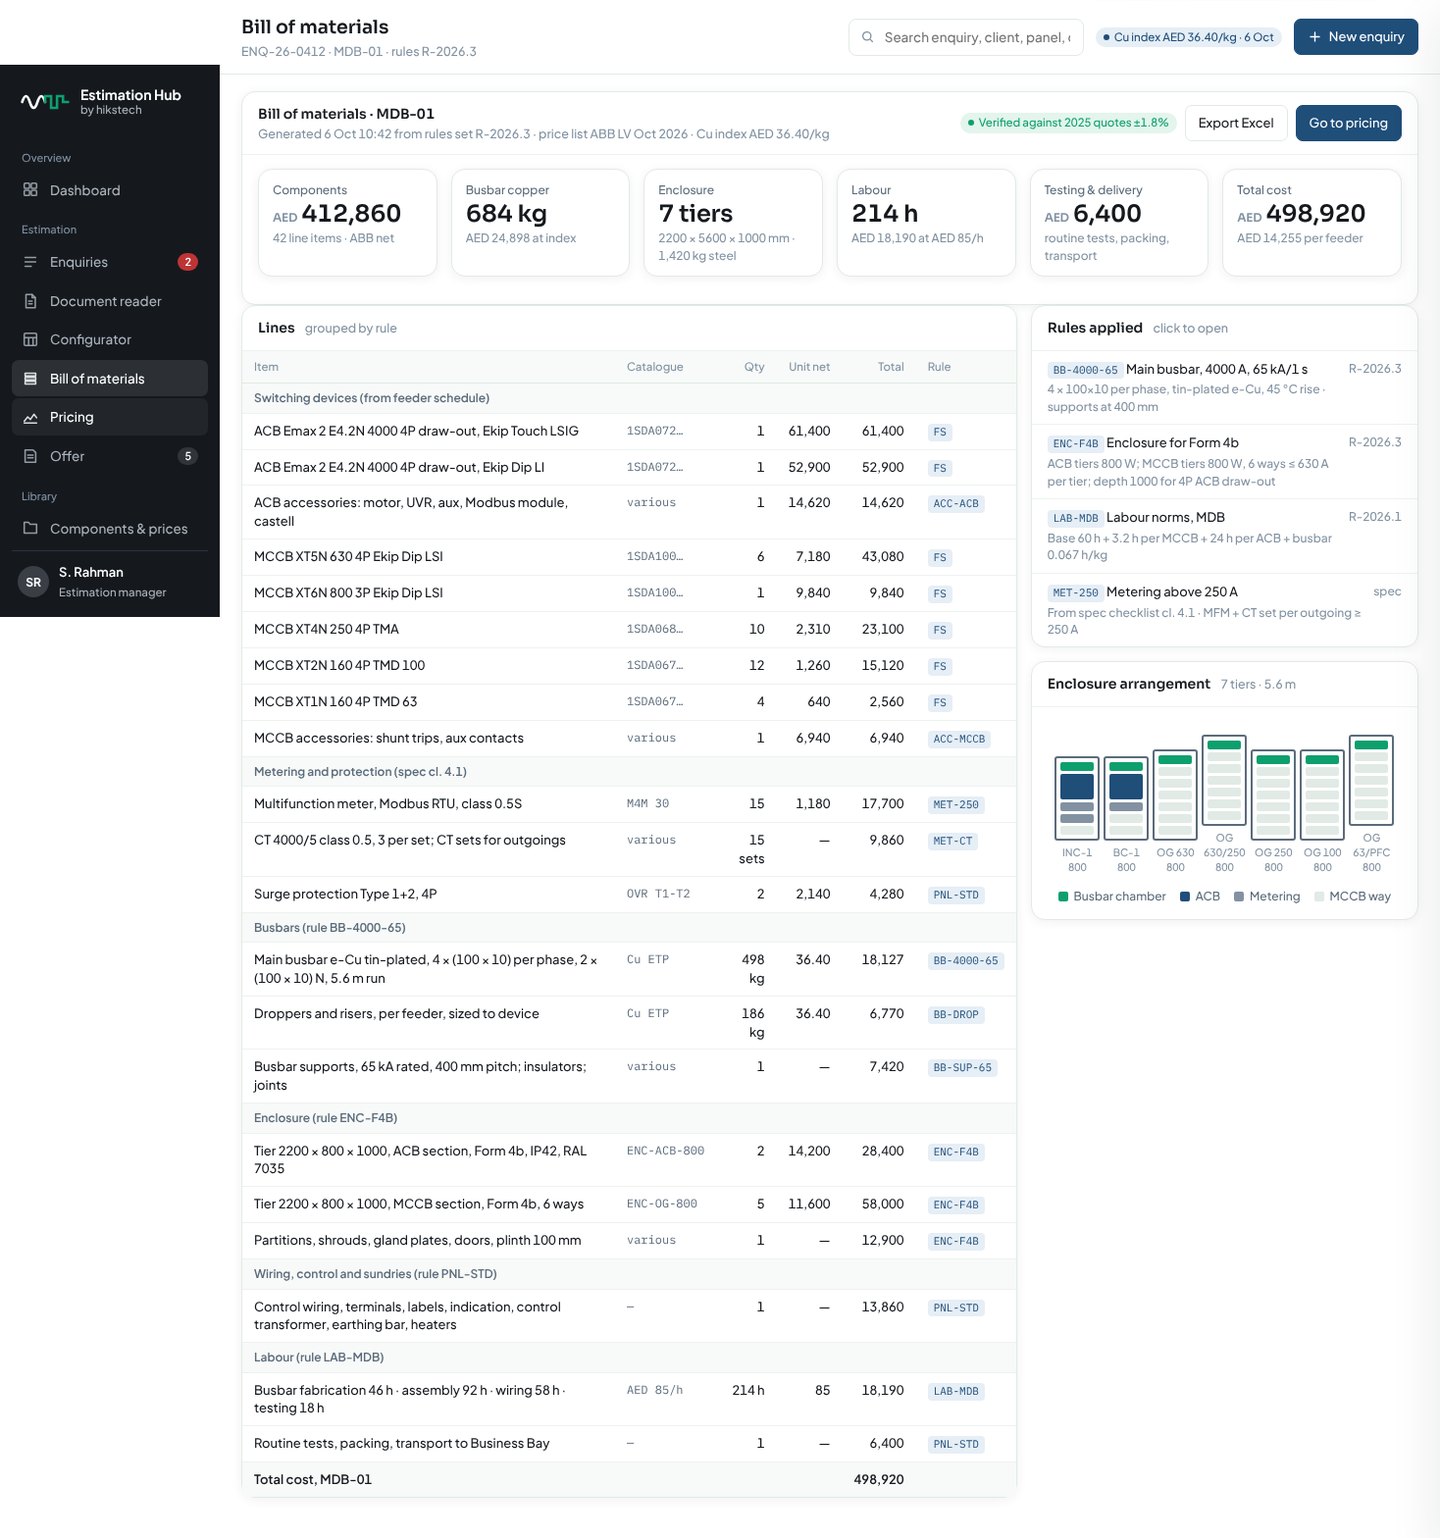Click the red Enquiries badge showing 2
1440x1538 pixels.
[x=187, y=262]
